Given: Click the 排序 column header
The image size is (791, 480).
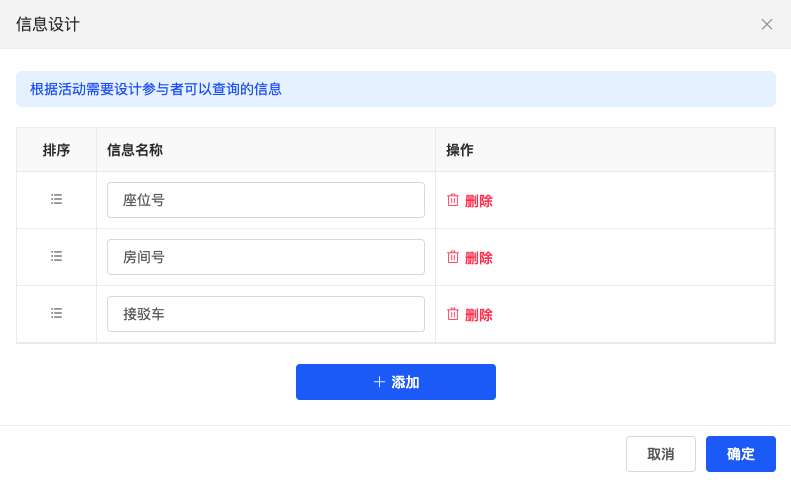Looking at the screenshot, I should coord(56,150).
